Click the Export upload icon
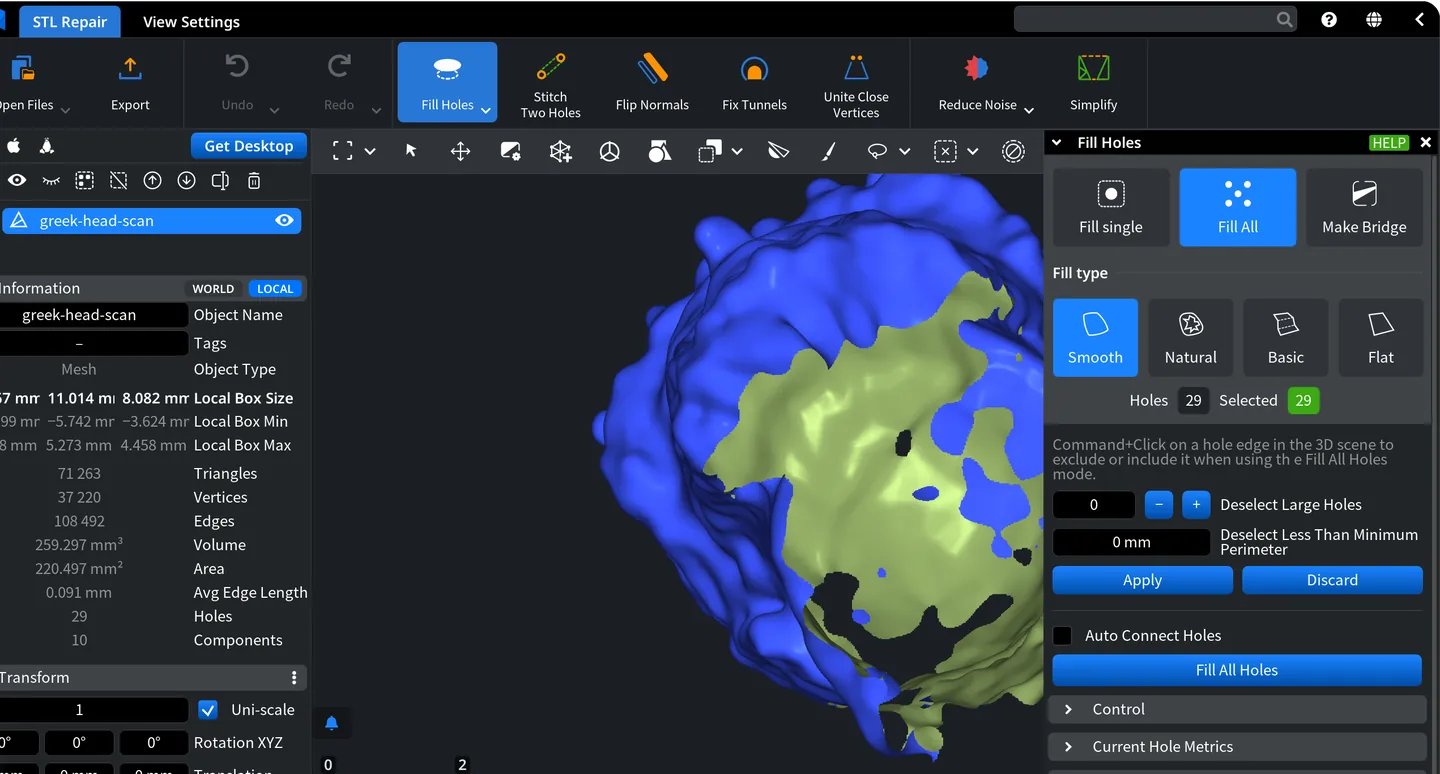The image size is (1440, 774). coord(130,68)
